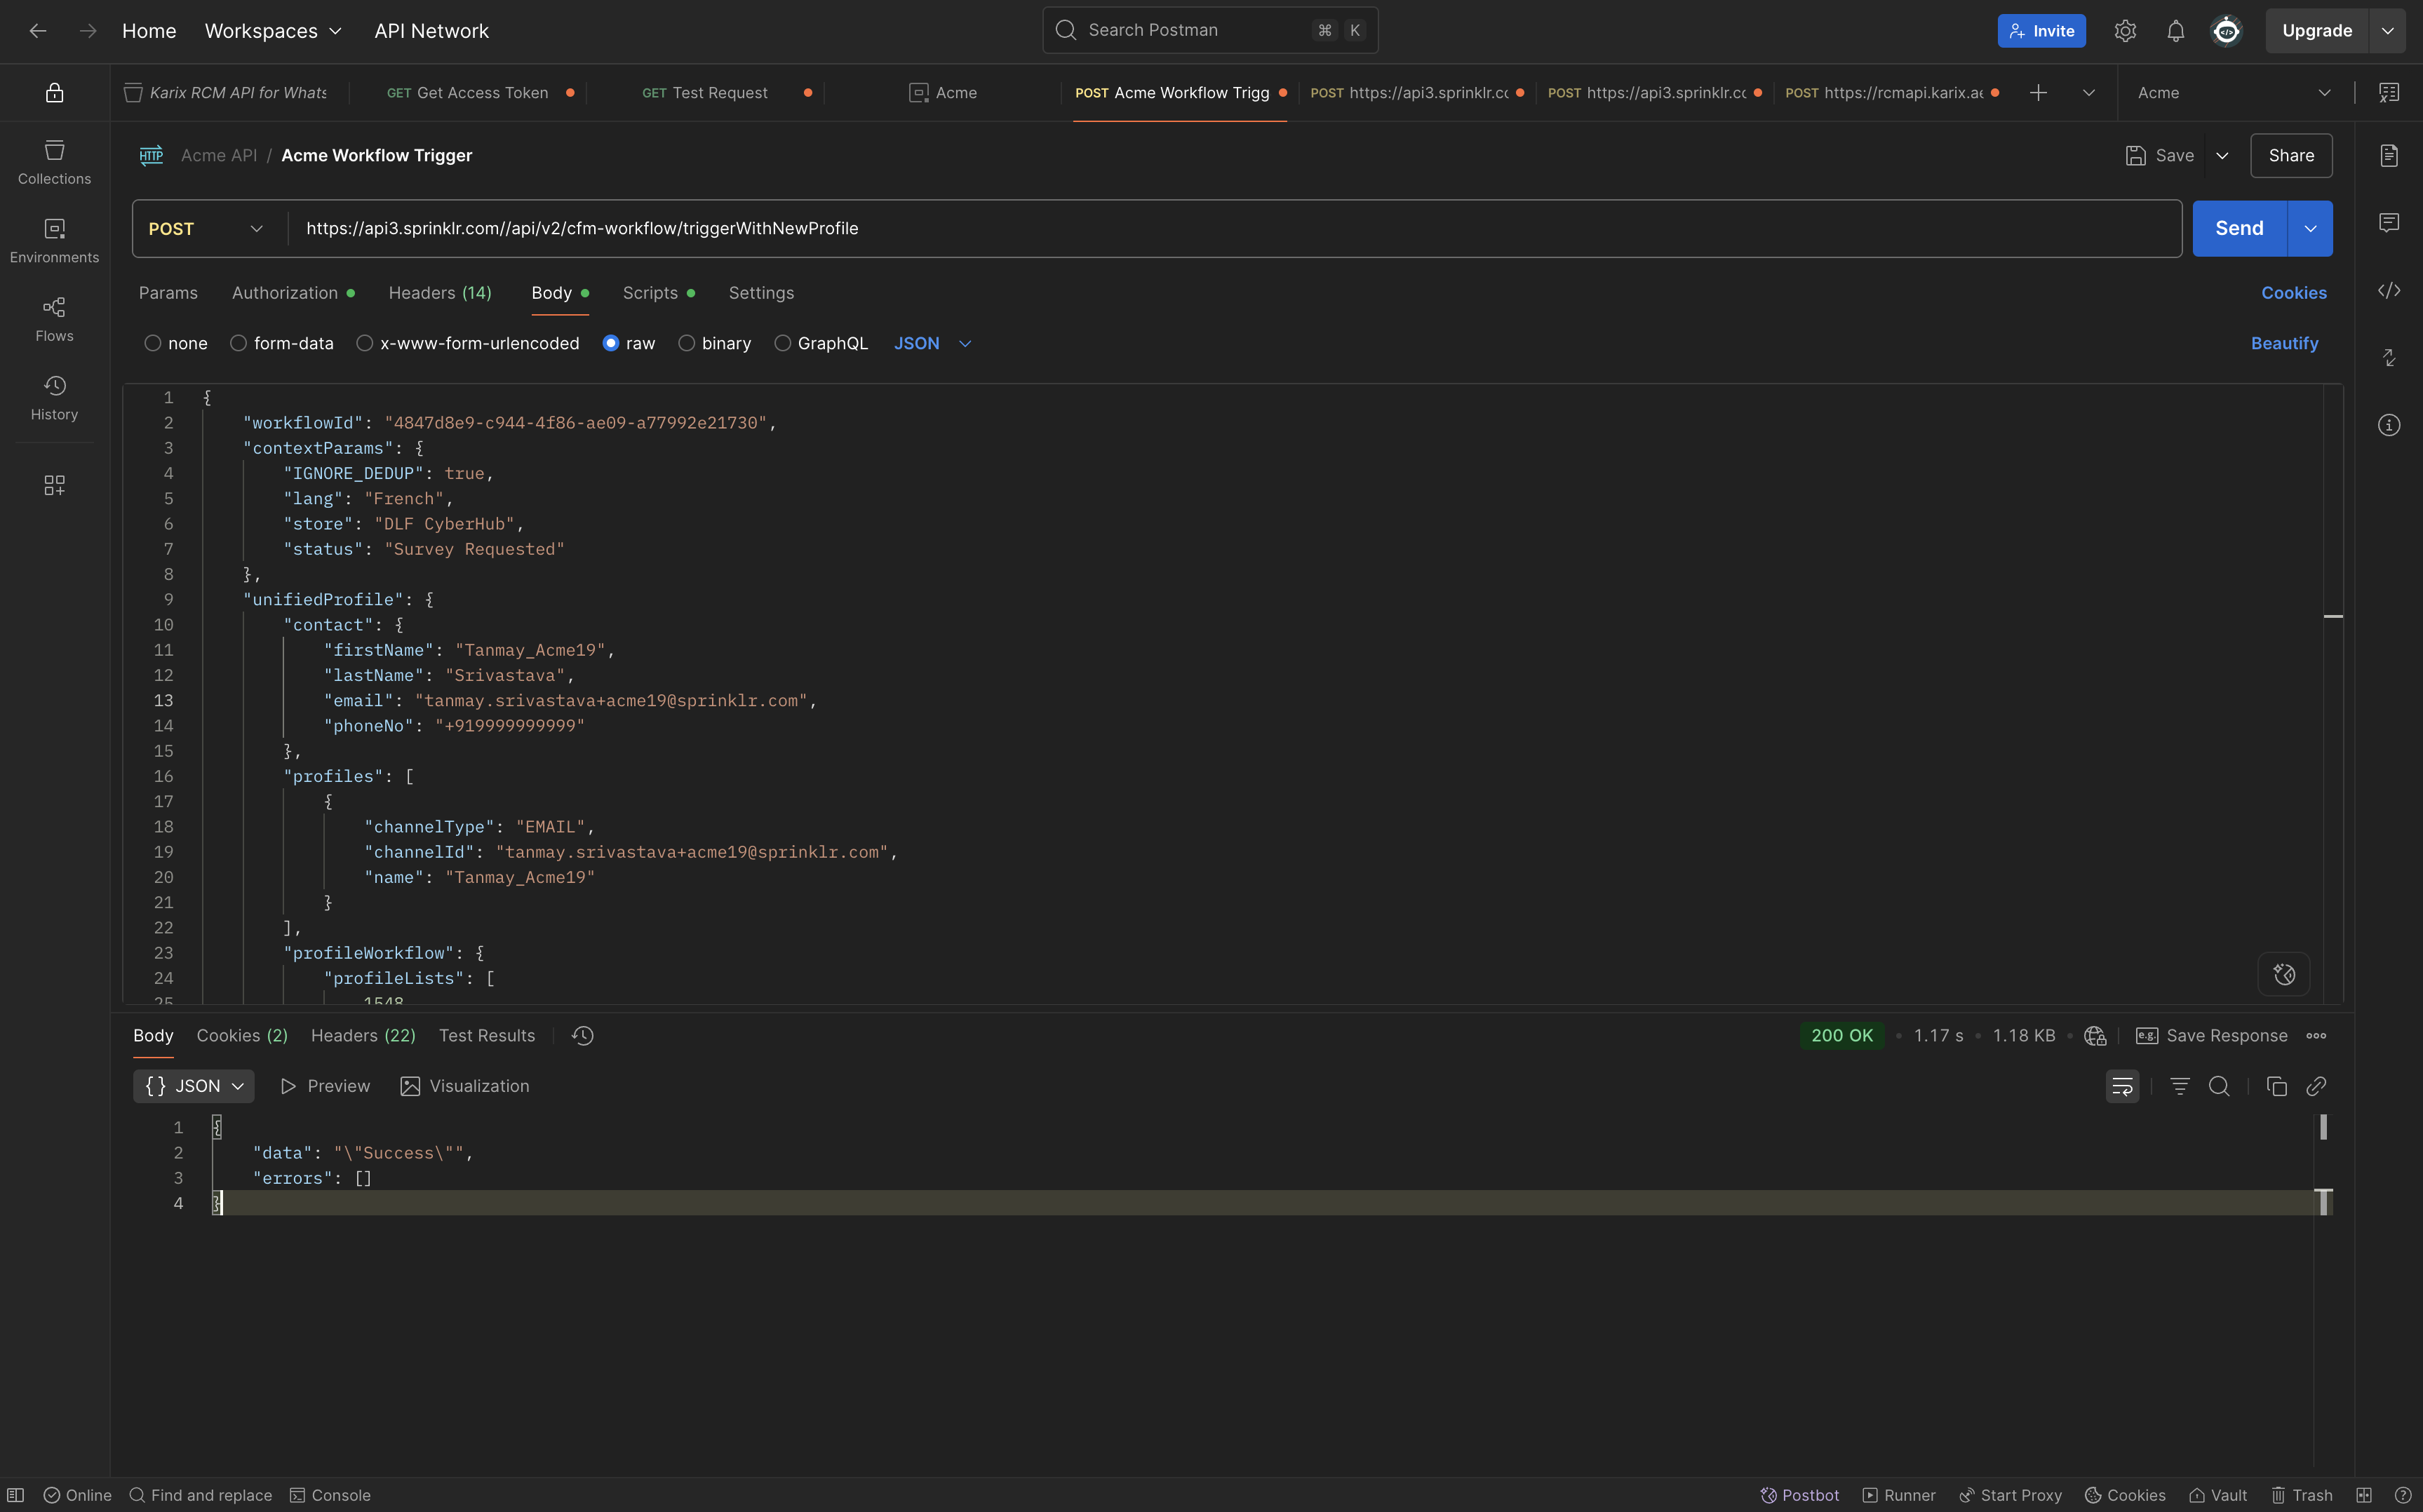Viewport: 2423px width, 1512px height.
Task: Open response history clock icon
Action: (583, 1036)
